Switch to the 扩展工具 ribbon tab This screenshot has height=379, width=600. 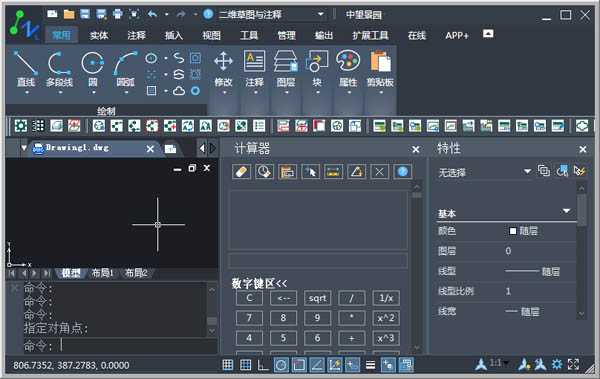pyautogui.click(x=370, y=36)
